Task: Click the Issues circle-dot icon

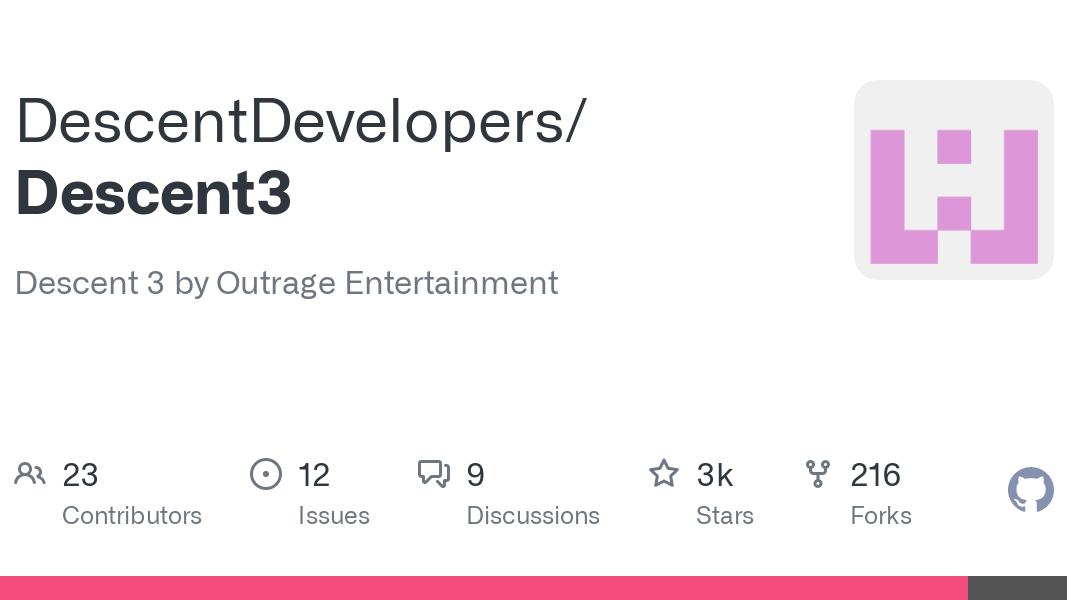Action: 266,474
